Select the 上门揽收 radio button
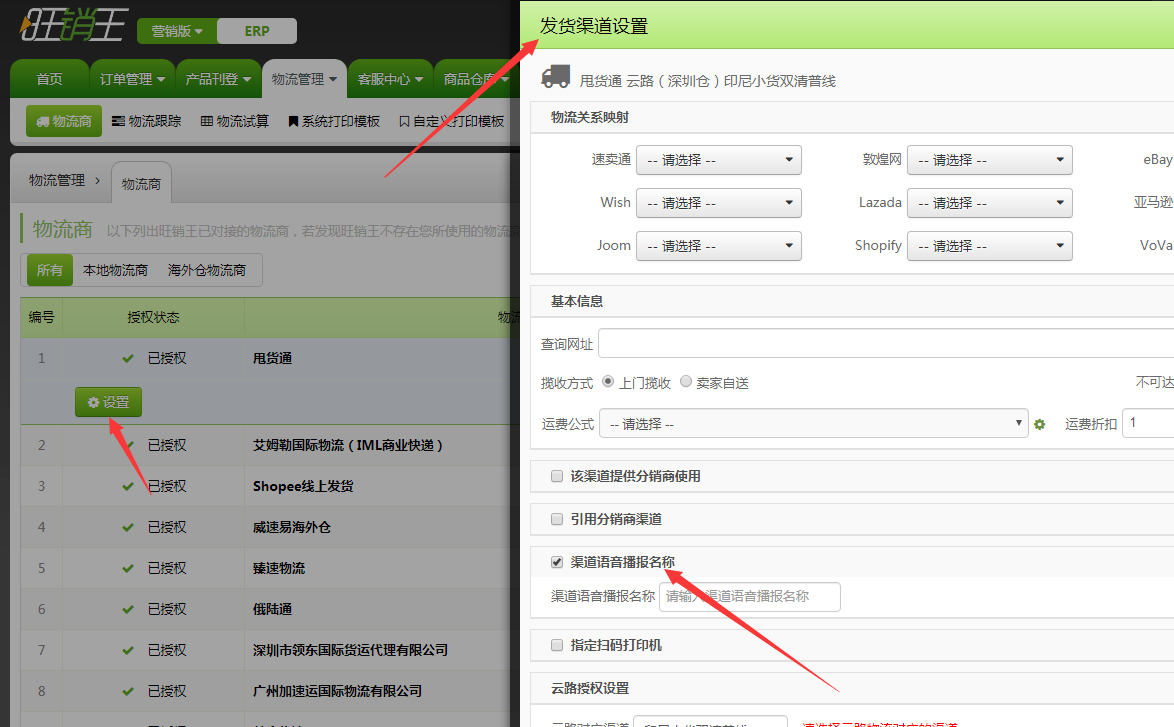 click(x=608, y=382)
